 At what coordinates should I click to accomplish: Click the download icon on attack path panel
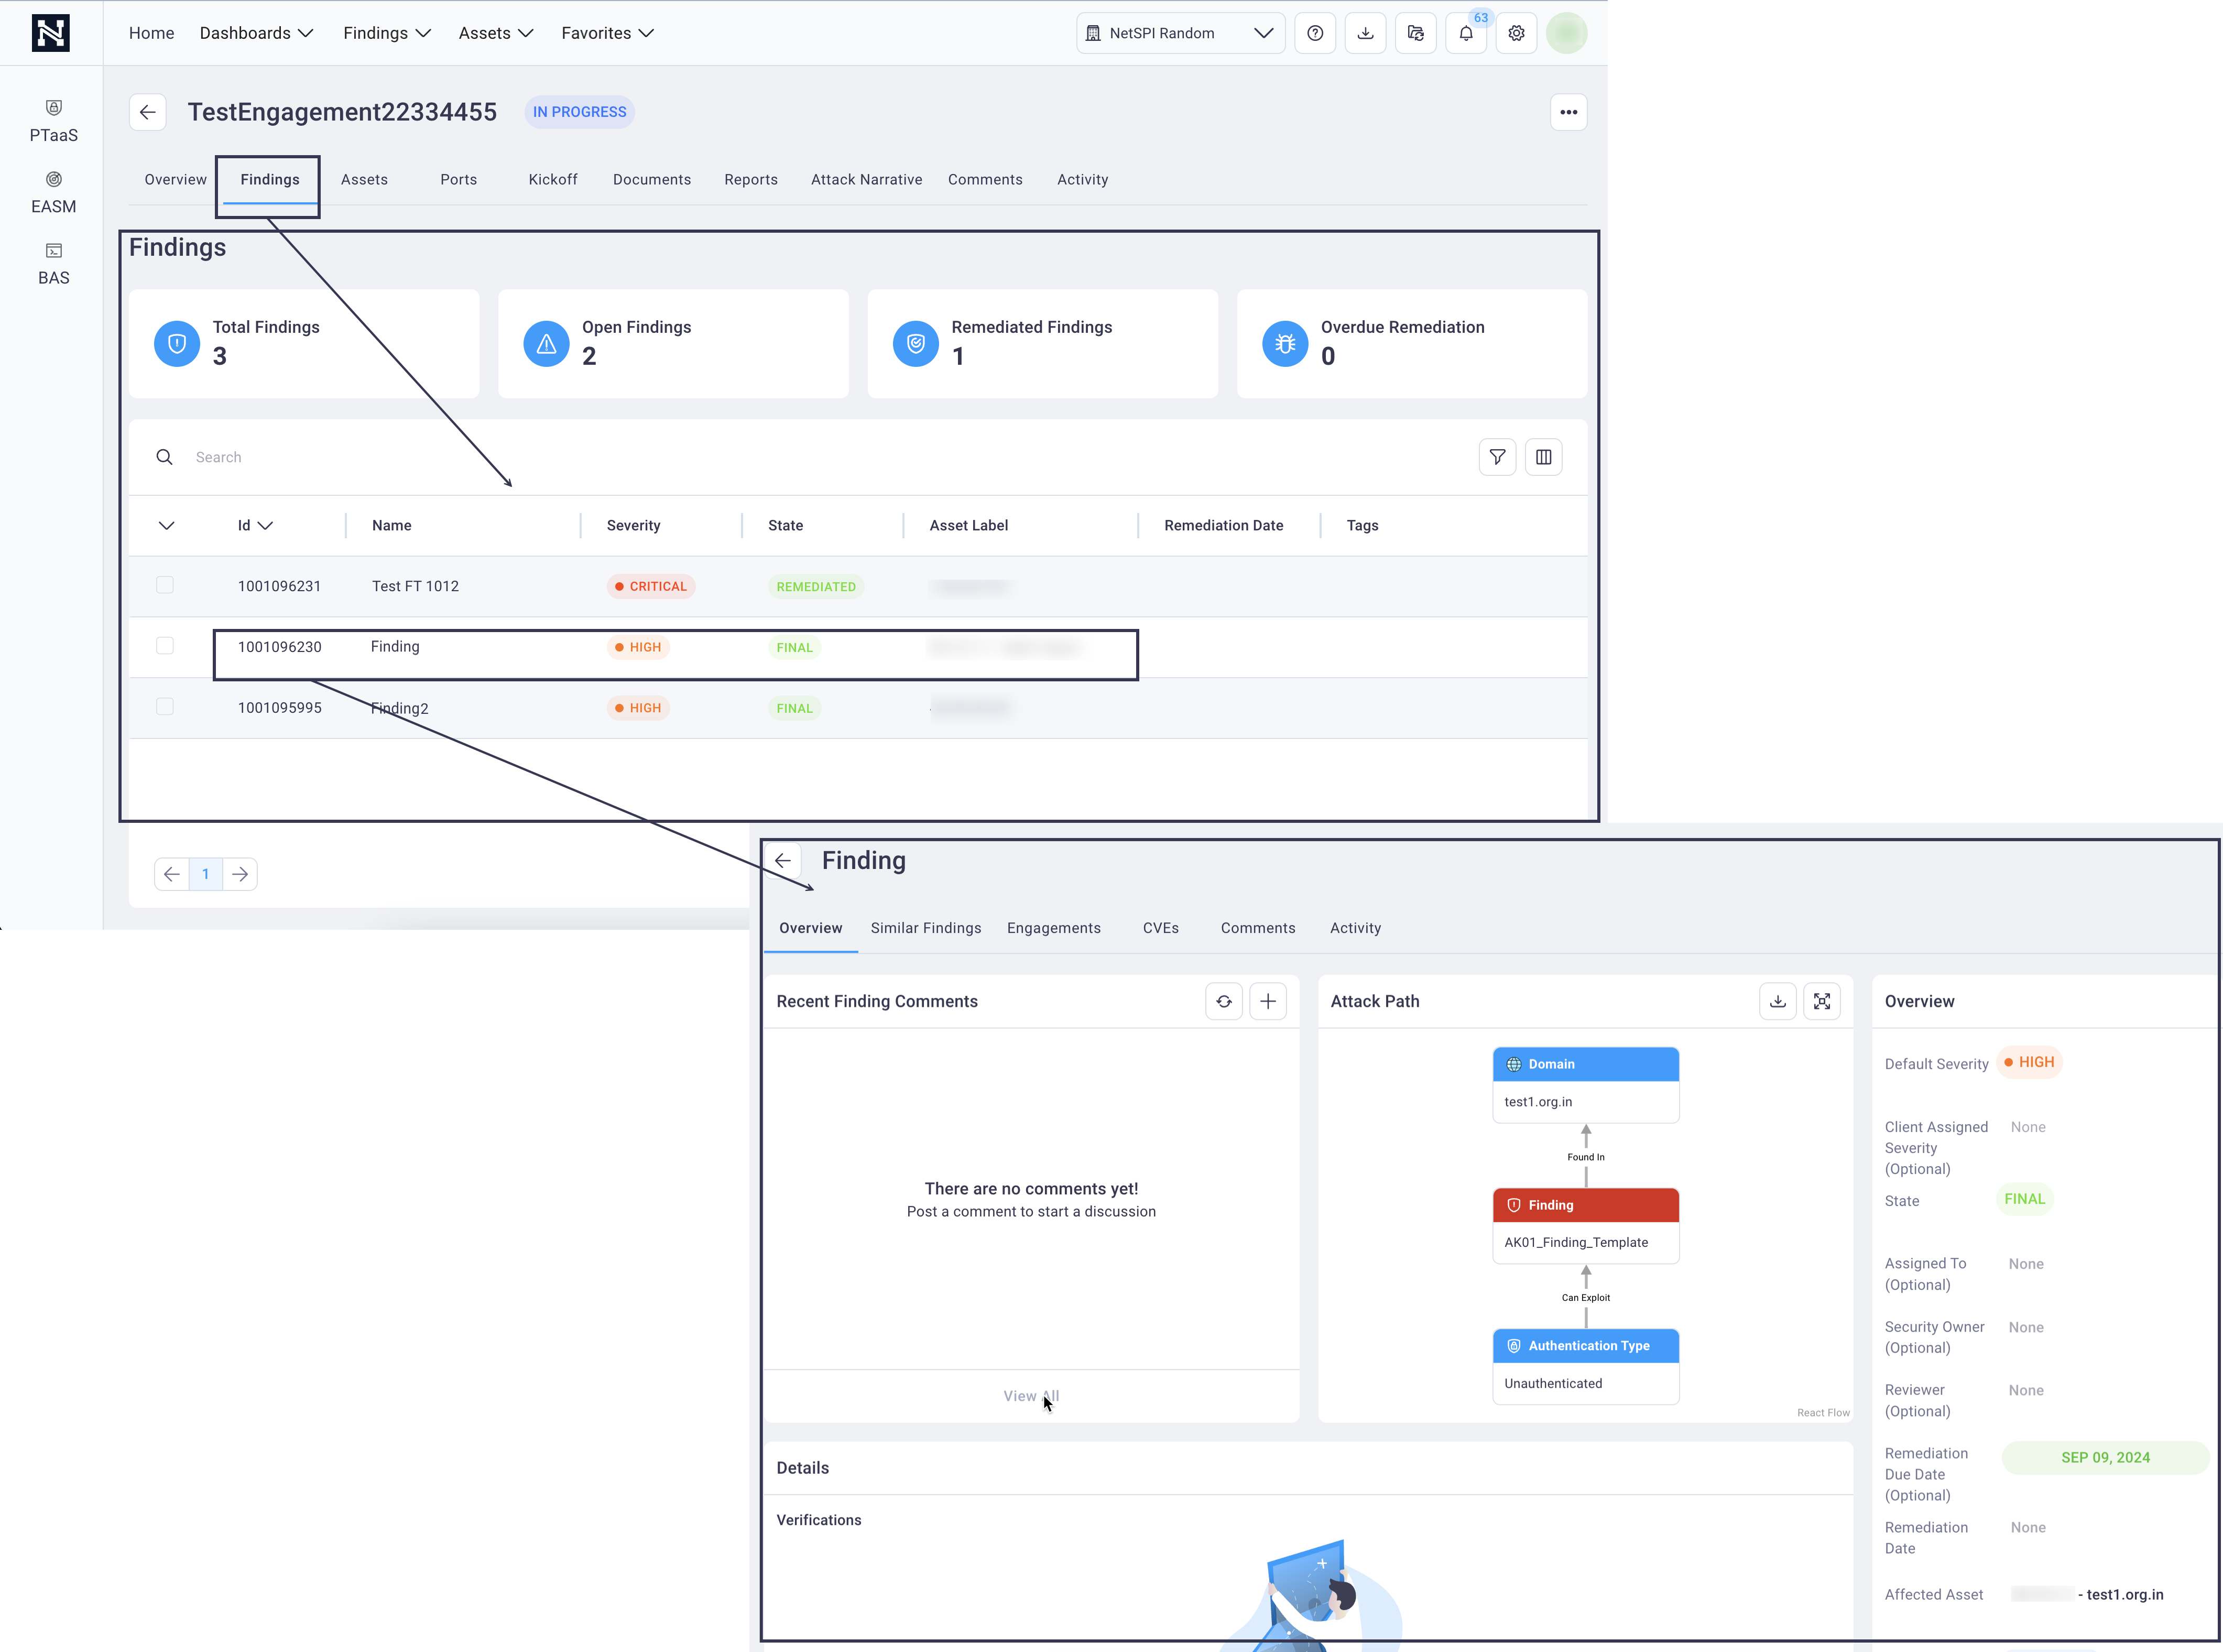coord(1777,1001)
